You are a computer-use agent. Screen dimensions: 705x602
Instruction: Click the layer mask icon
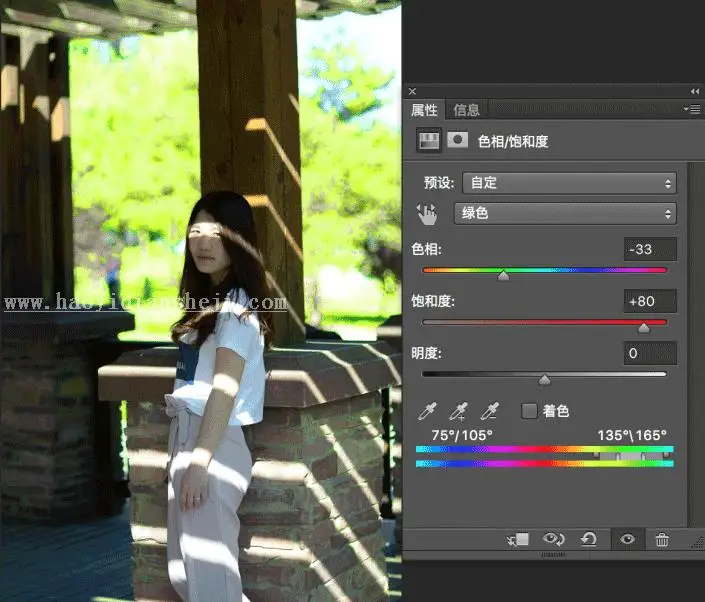457,140
